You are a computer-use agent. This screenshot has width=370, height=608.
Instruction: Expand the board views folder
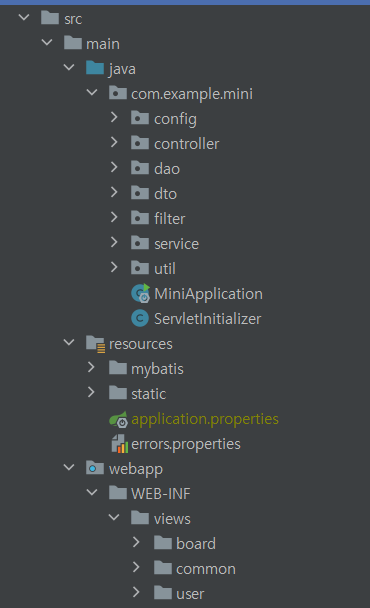(x=136, y=542)
